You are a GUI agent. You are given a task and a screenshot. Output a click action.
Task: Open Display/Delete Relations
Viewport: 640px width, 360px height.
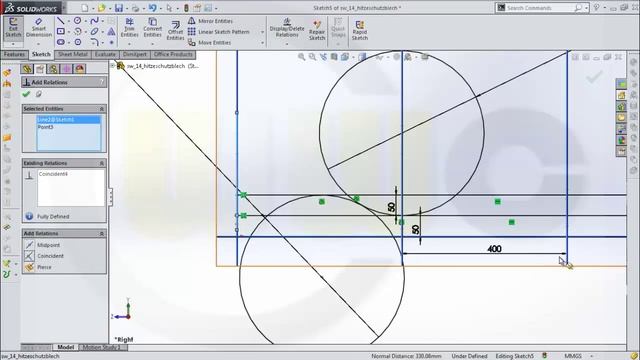click(x=287, y=28)
